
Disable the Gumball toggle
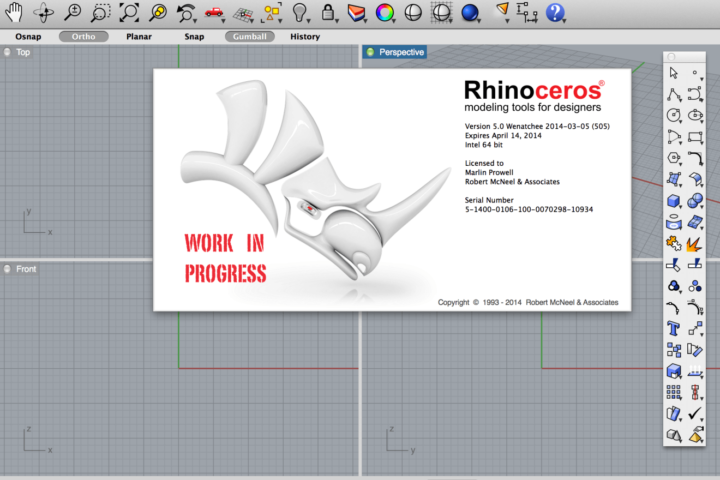250,37
